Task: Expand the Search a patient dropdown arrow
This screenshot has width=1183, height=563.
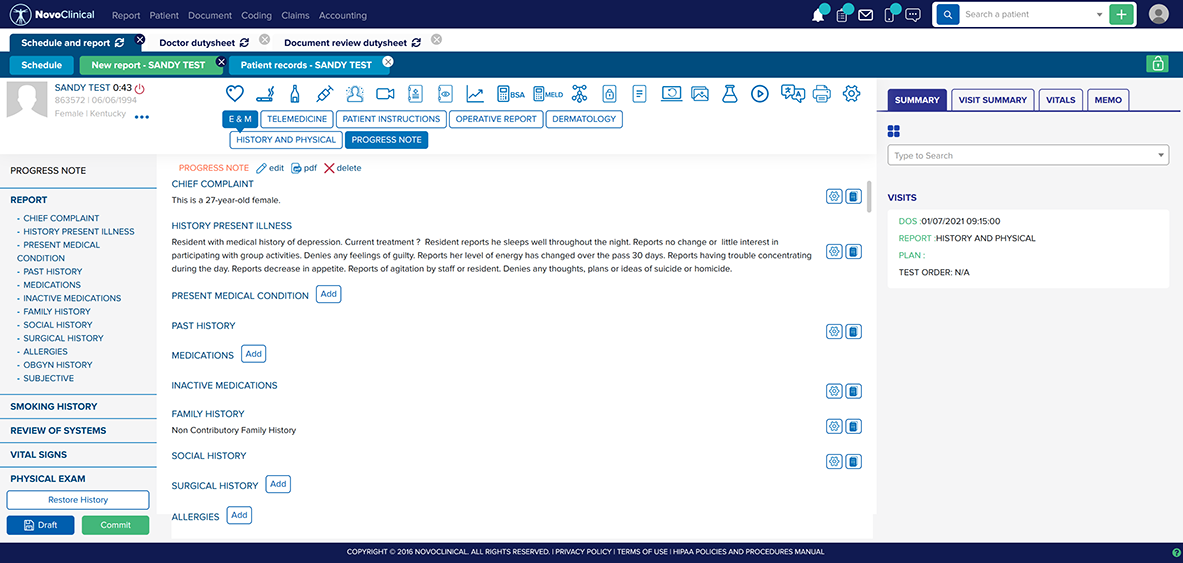Action: (x=1100, y=15)
